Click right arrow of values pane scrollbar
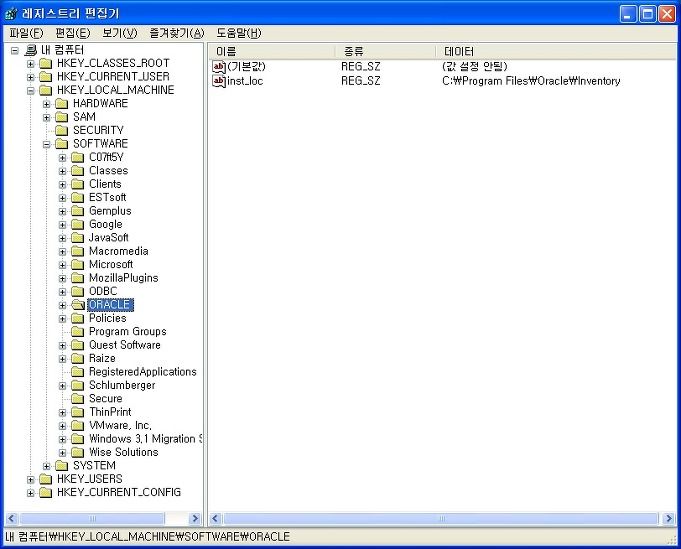Viewport: 681px width, 549px height. 669,519
